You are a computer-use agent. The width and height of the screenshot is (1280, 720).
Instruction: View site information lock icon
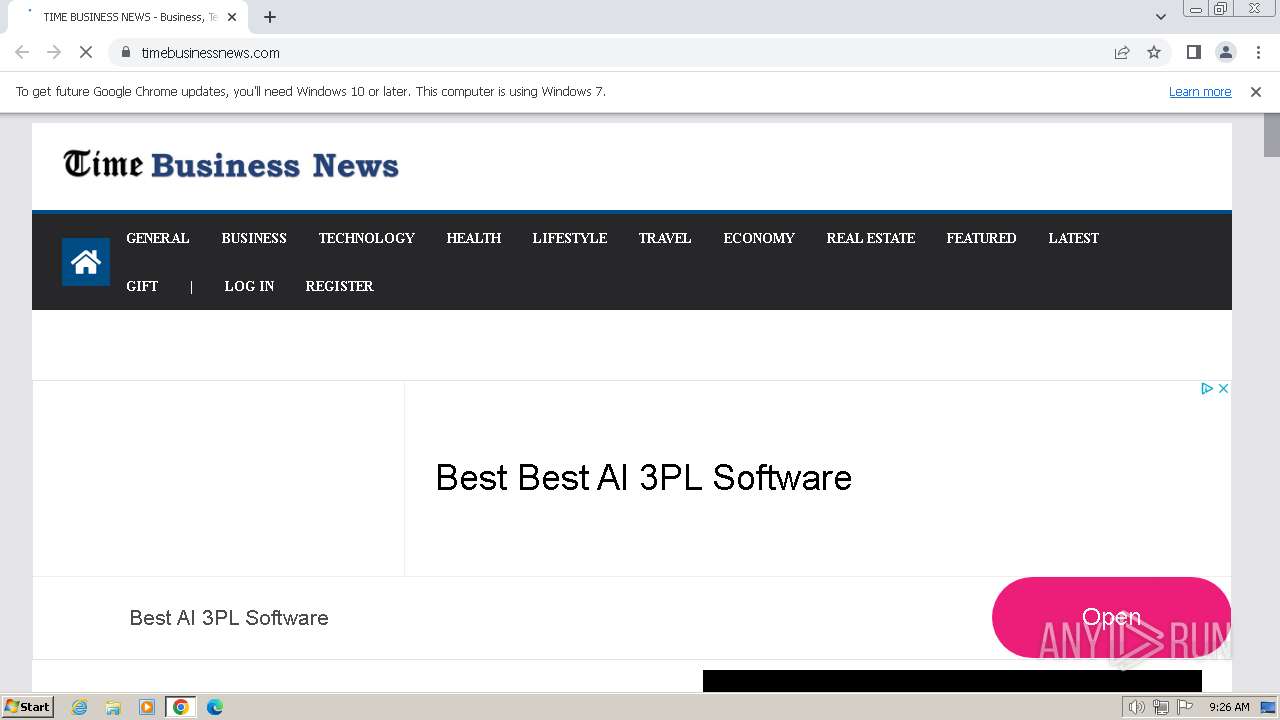coord(126,52)
